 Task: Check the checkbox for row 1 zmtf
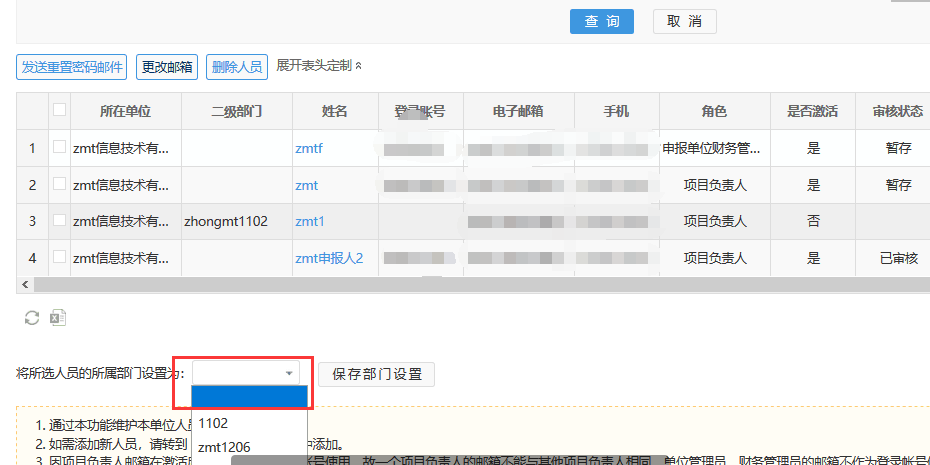point(59,147)
